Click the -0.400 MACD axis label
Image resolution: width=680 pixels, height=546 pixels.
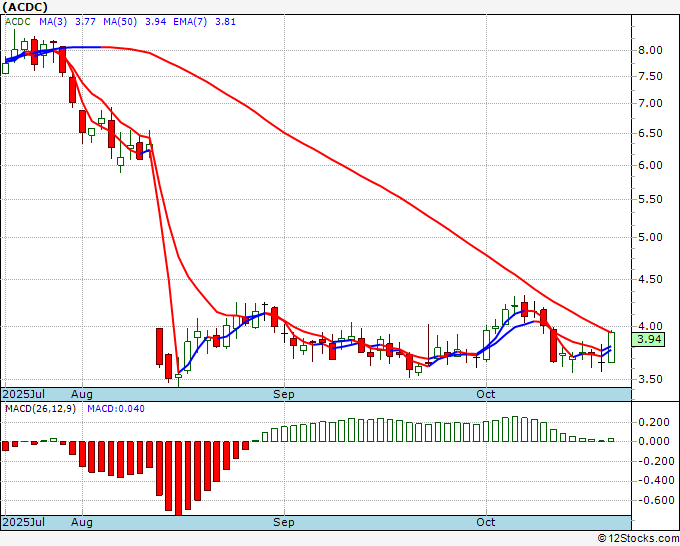pyautogui.click(x=656, y=481)
